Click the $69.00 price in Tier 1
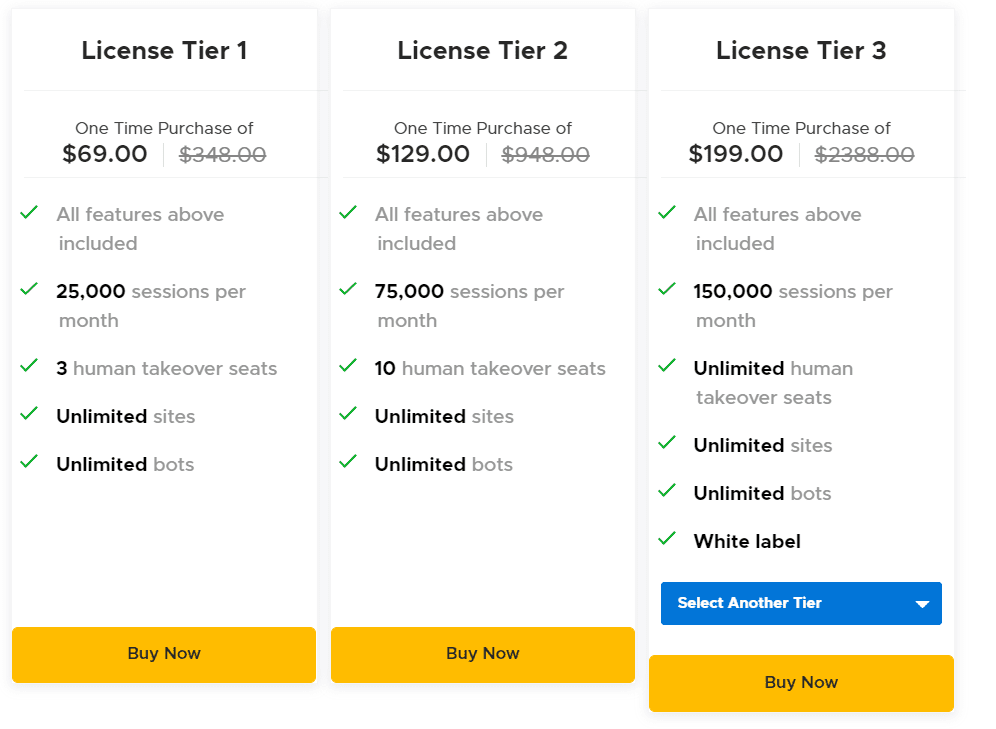 pos(105,155)
